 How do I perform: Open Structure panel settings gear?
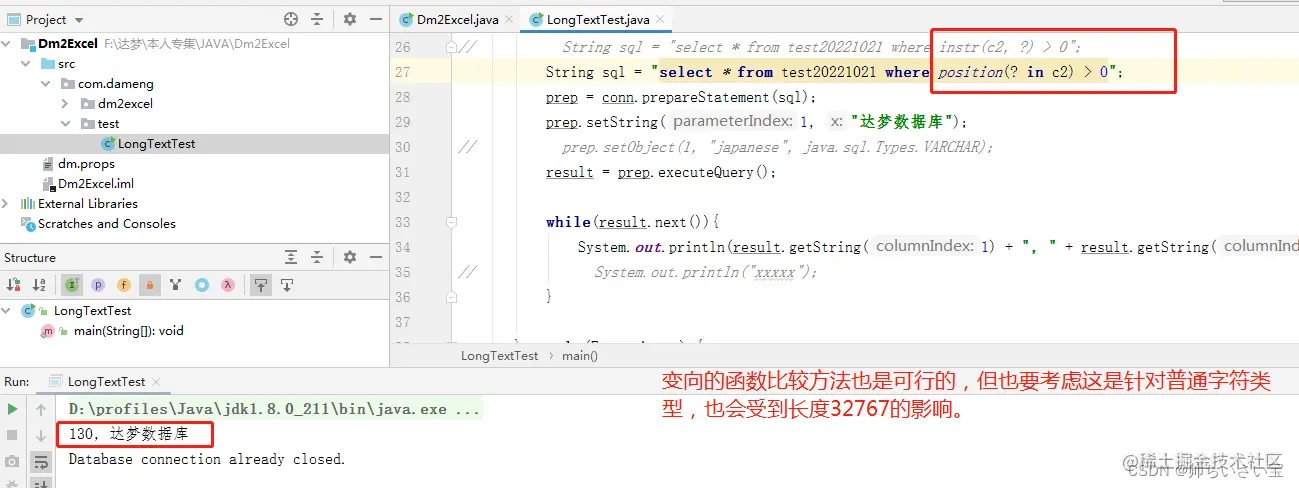click(x=350, y=257)
